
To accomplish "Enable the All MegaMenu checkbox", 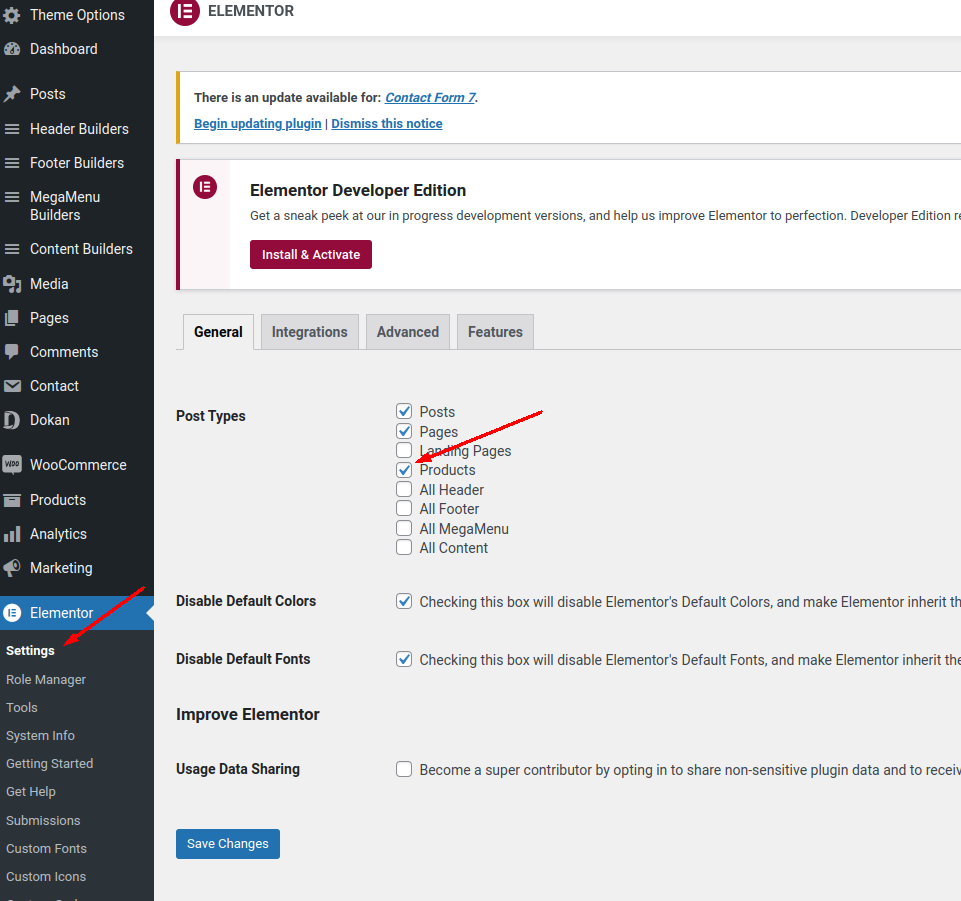I will [x=404, y=528].
